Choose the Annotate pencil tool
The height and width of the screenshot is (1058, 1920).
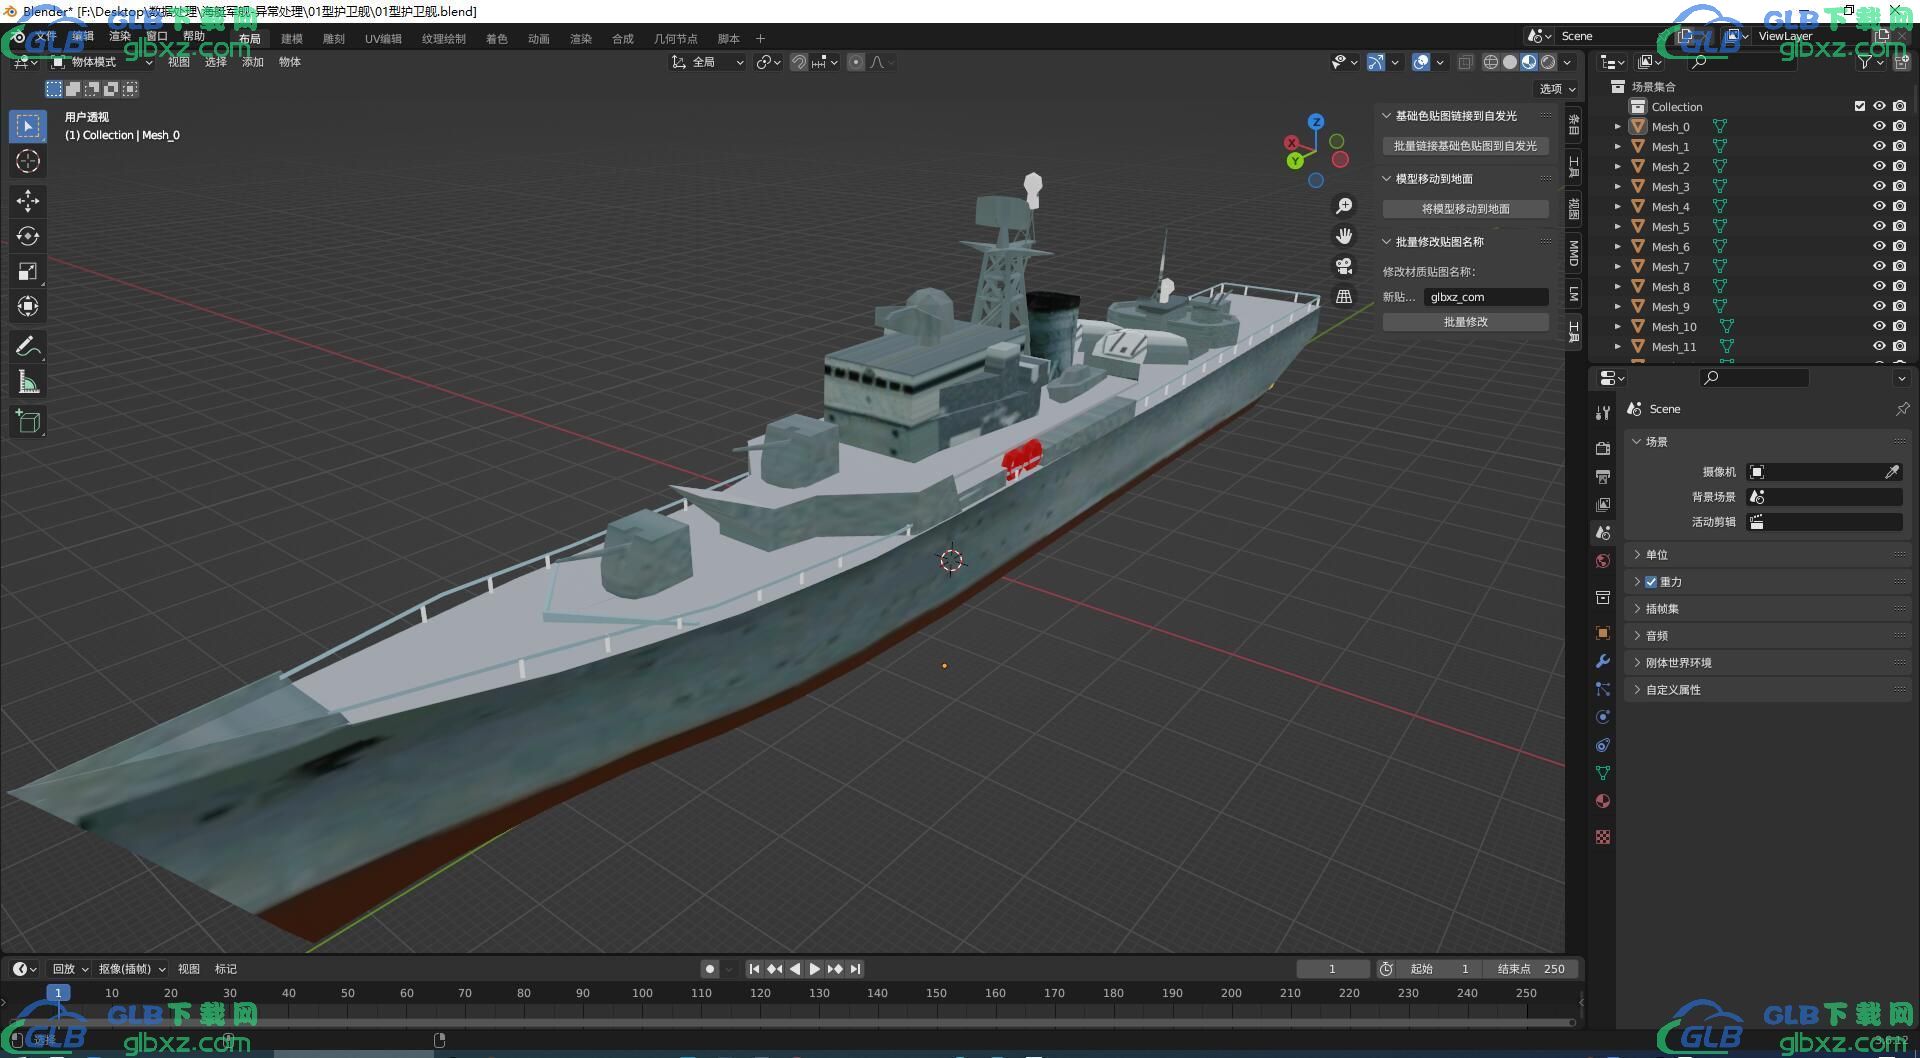28,346
